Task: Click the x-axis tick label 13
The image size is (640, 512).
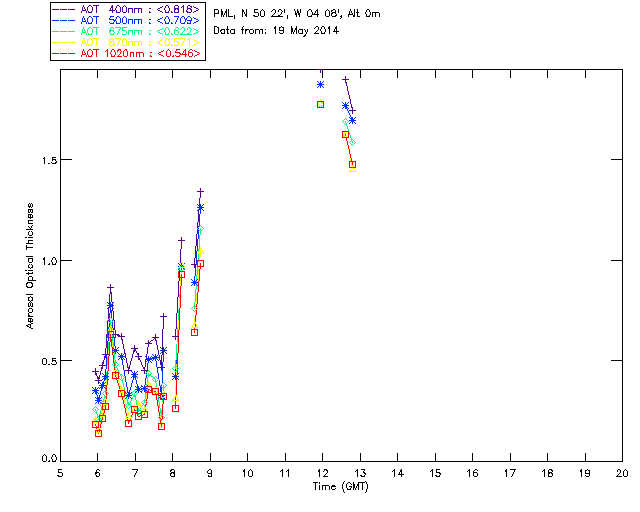Action: [360, 474]
